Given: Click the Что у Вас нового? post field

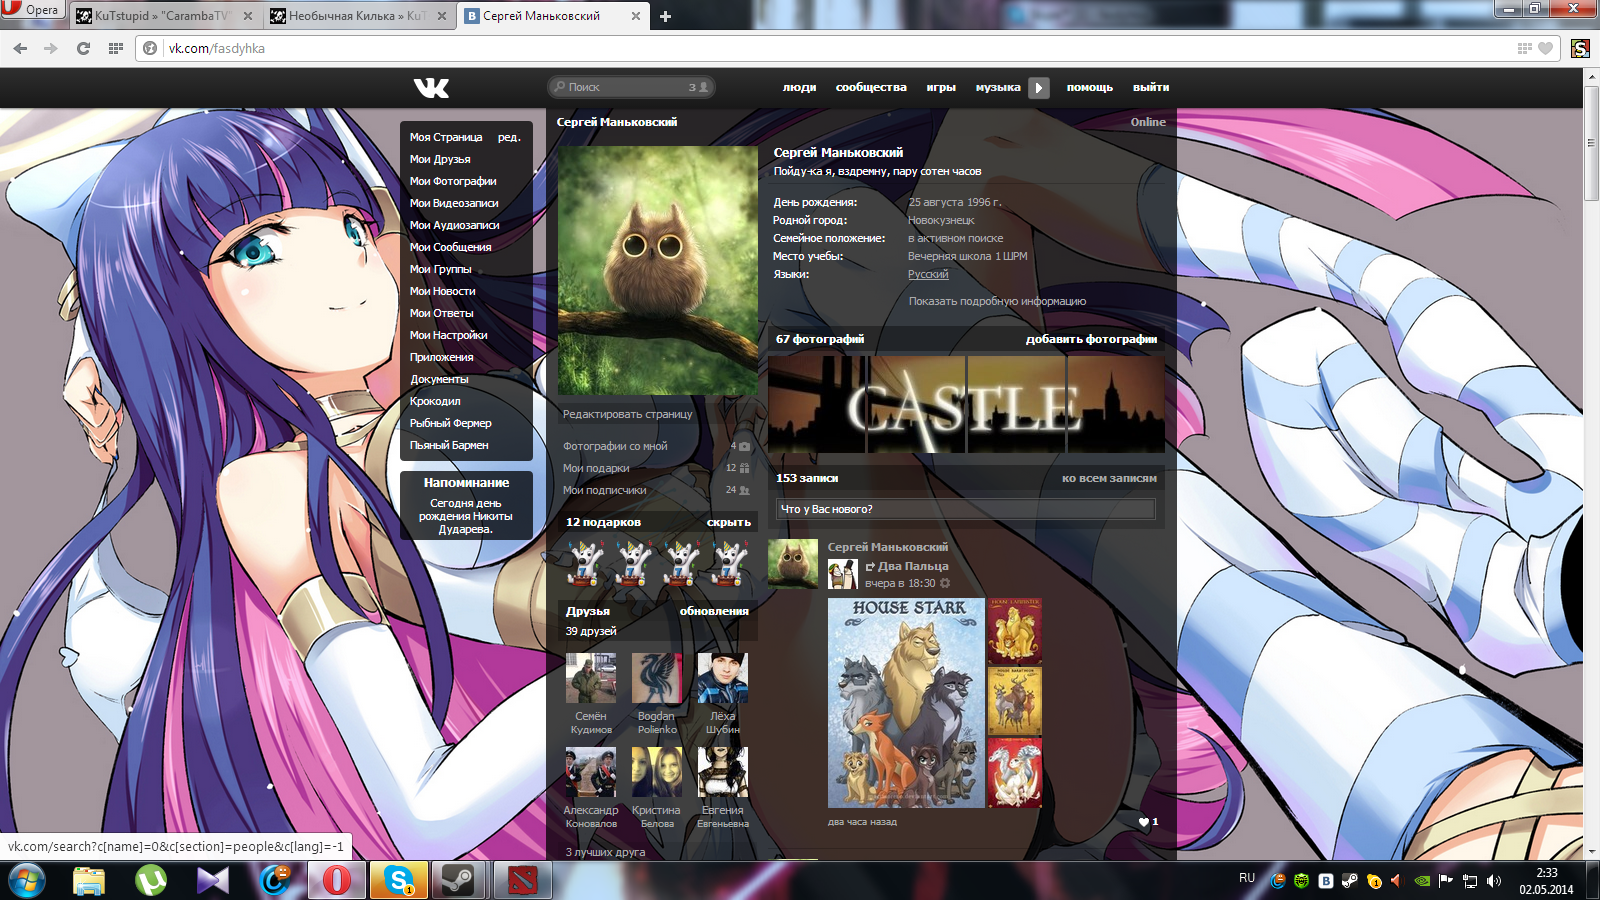Looking at the screenshot, I should pyautogui.click(x=966, y=509).
